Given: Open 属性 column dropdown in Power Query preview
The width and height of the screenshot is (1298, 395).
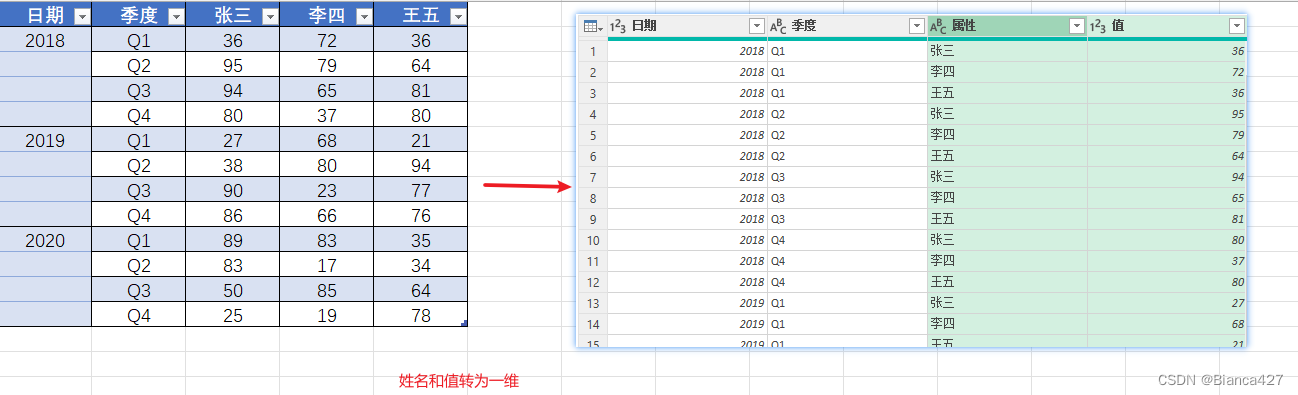Looking at the screenshot, I should point(1076,26).
